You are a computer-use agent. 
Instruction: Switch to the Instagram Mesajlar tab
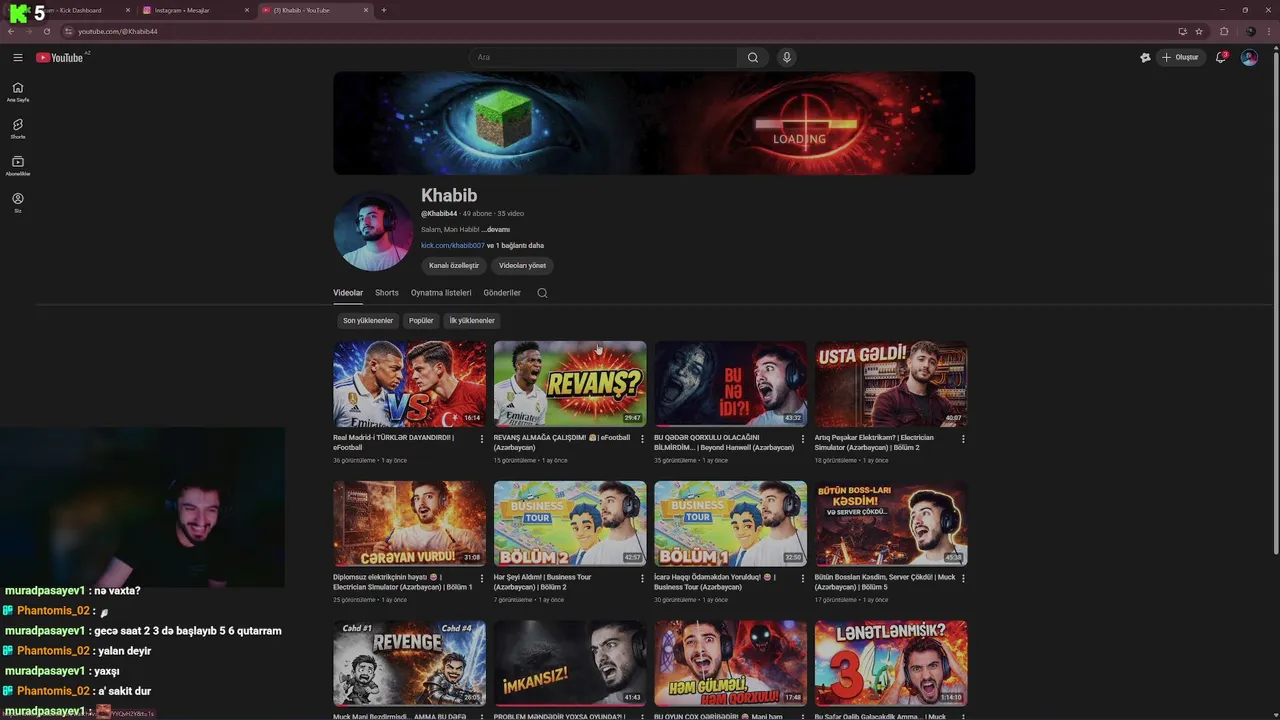pos(195,10)
